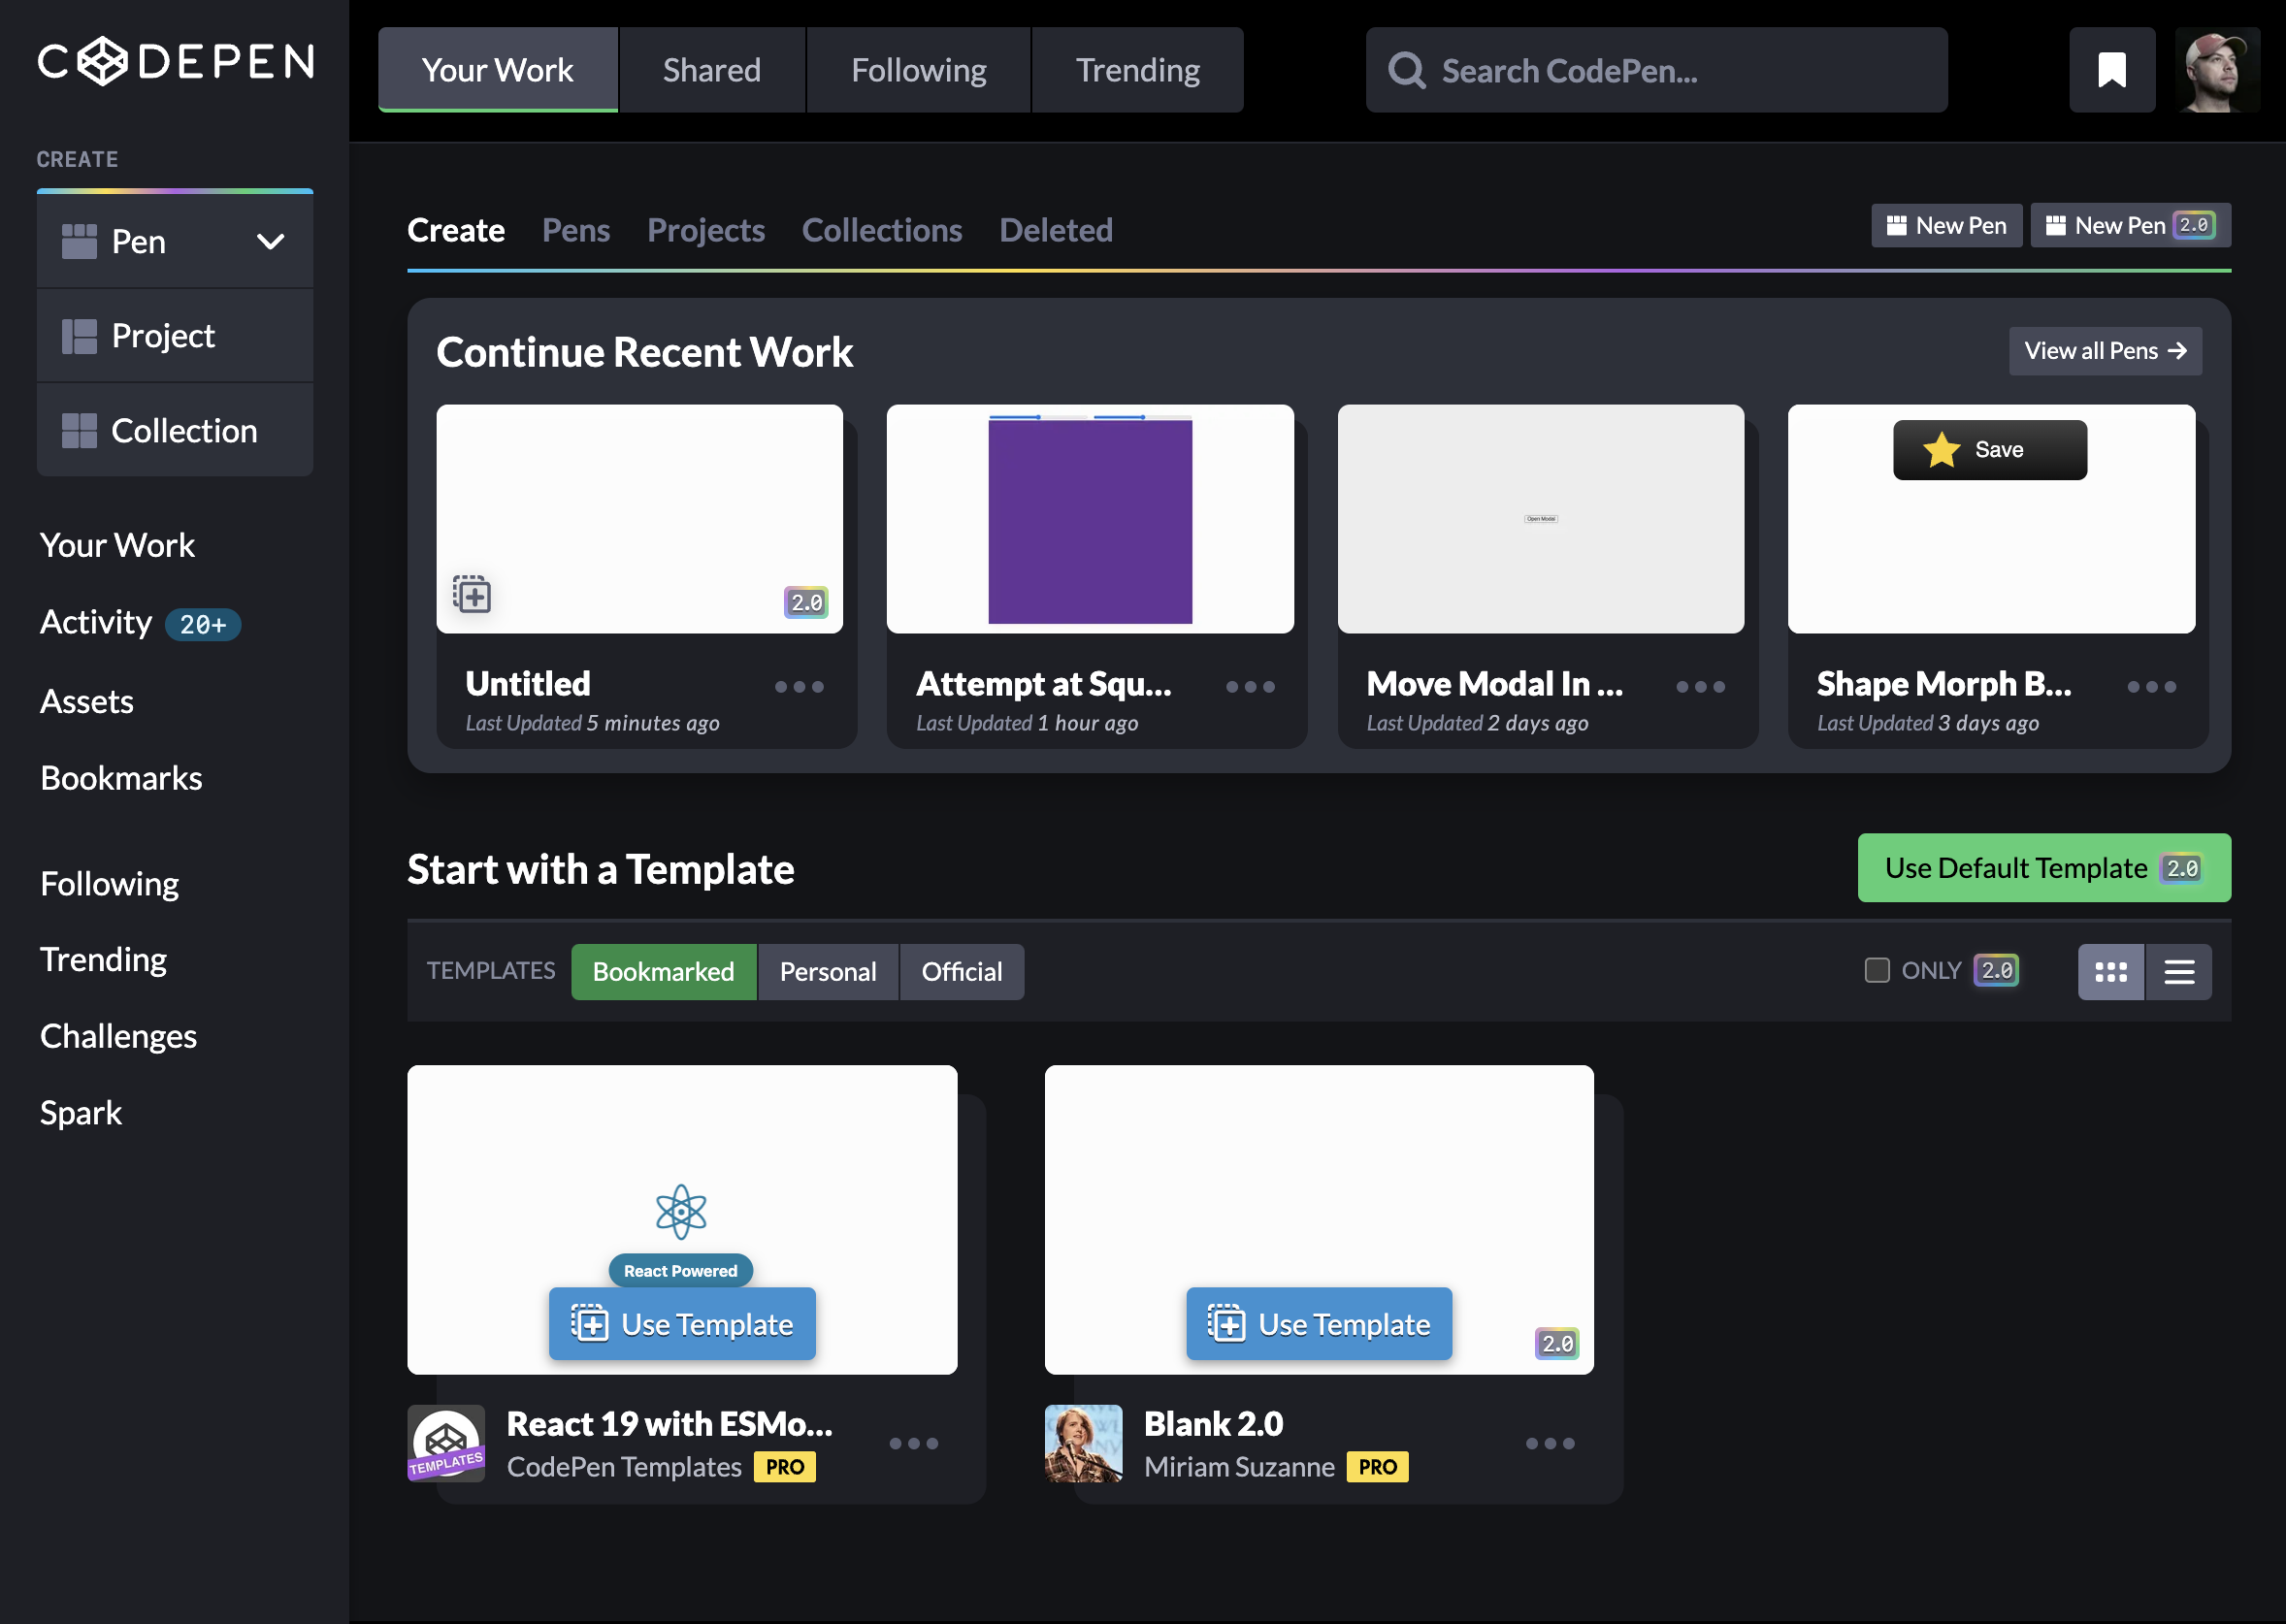Open bookmarks via the top bookmark icon
This screenshot has height=1624, width=2286.
coord(2111,70)
